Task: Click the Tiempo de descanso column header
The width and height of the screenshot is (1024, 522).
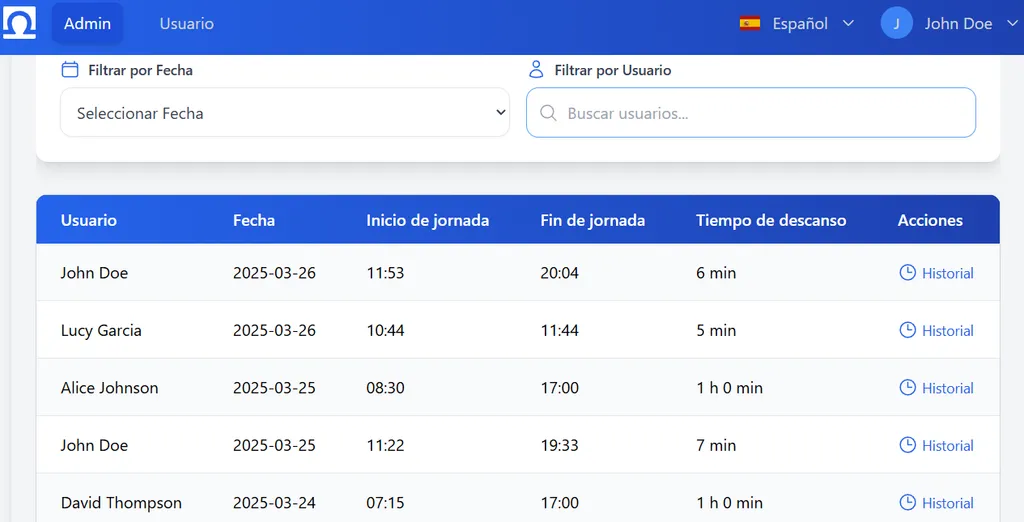Action: point(771,220)
